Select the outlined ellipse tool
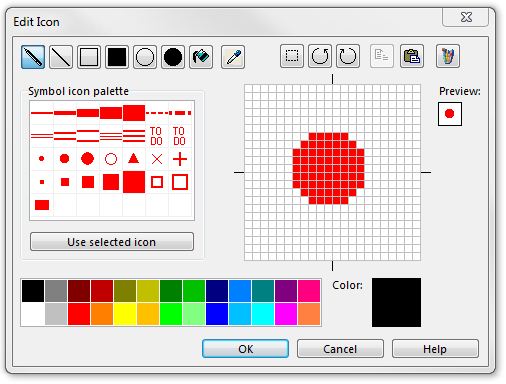 [145, 57]
